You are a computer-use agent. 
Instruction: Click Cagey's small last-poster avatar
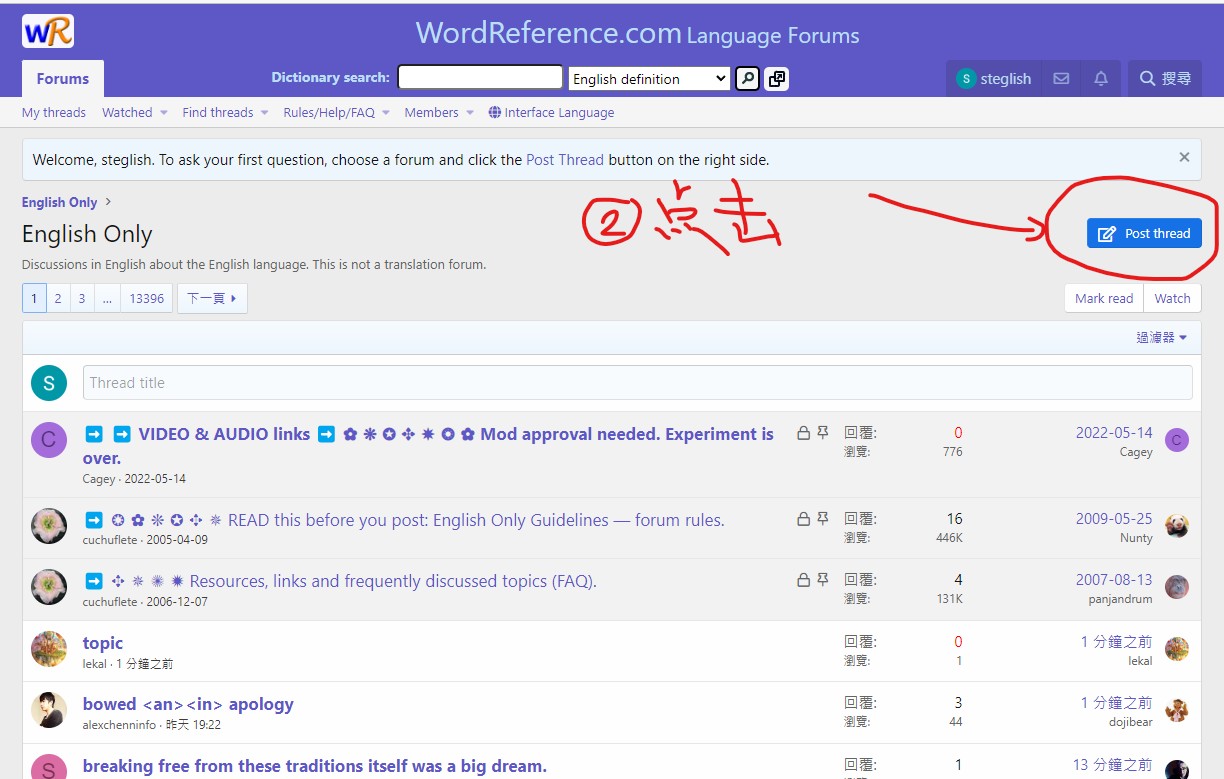(x=1177, y=440)
